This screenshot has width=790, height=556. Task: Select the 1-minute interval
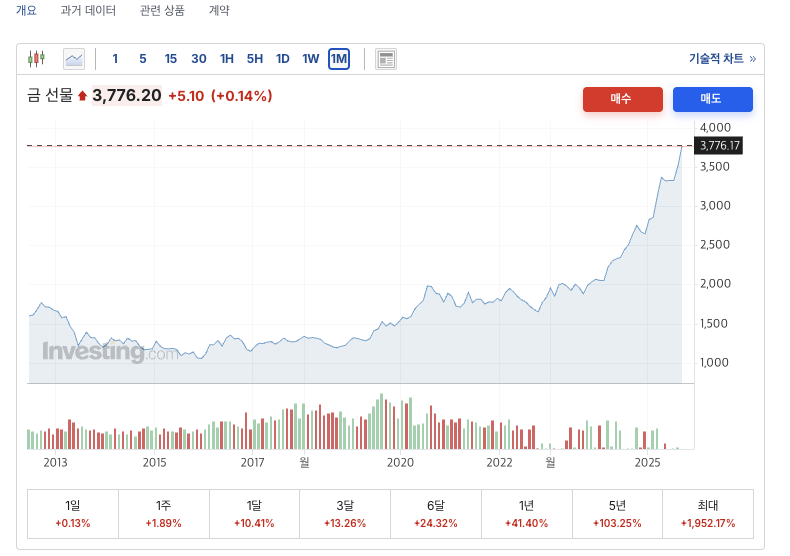[115, 58]
